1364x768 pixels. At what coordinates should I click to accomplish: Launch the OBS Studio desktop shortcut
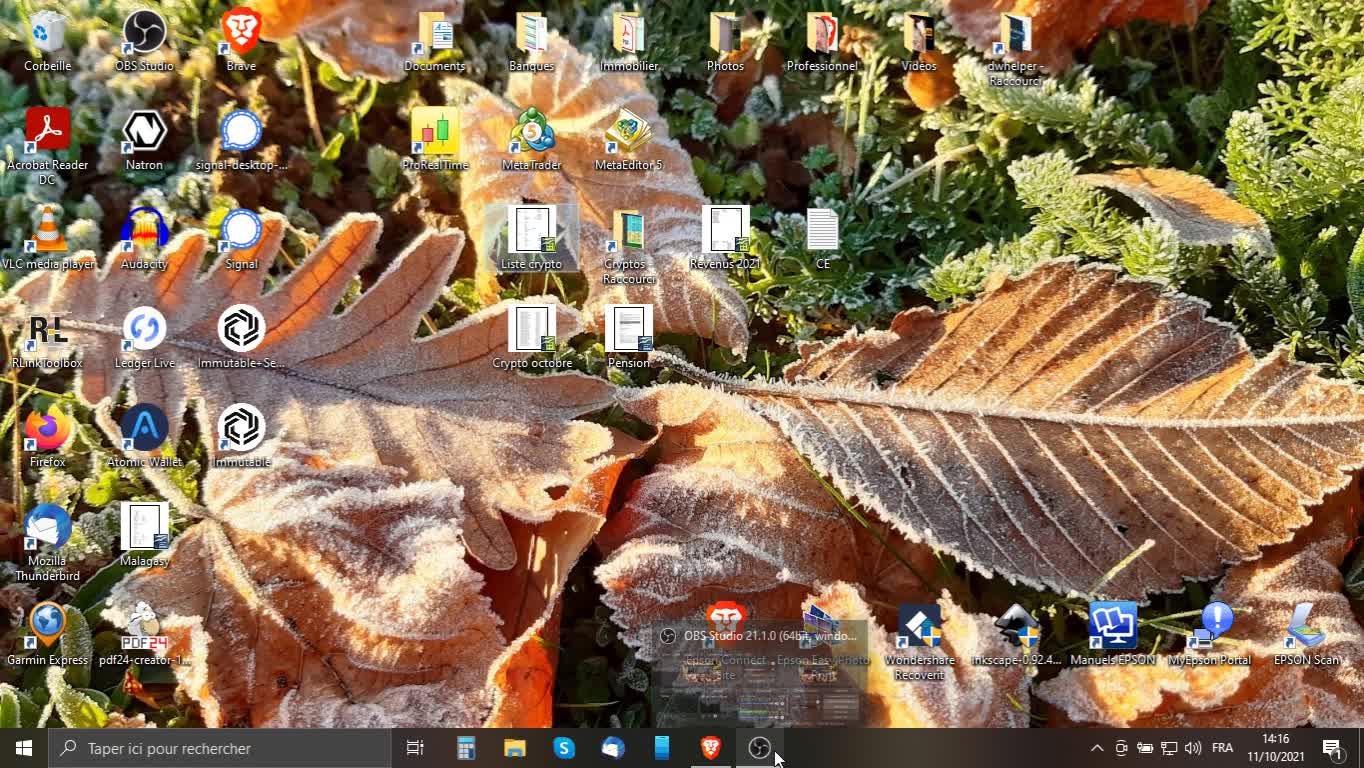point(144,41)
